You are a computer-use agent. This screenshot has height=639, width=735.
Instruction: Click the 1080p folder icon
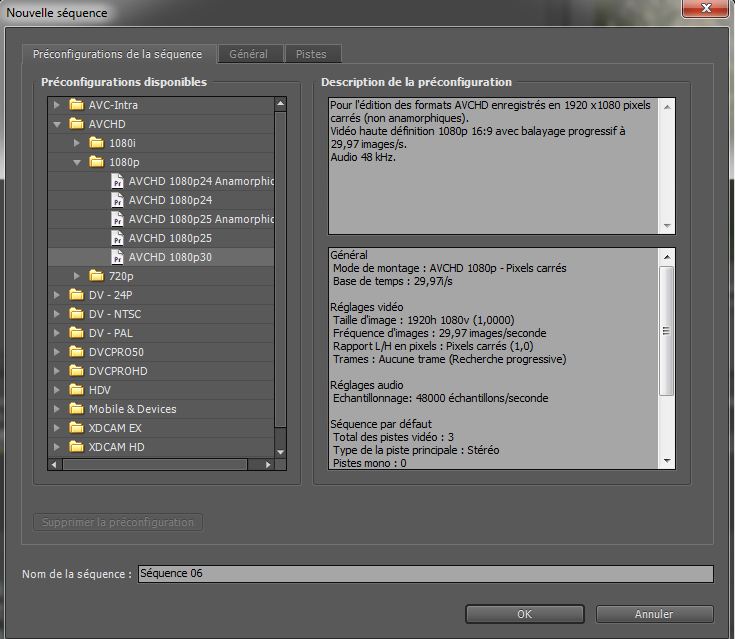coord(96,162)
